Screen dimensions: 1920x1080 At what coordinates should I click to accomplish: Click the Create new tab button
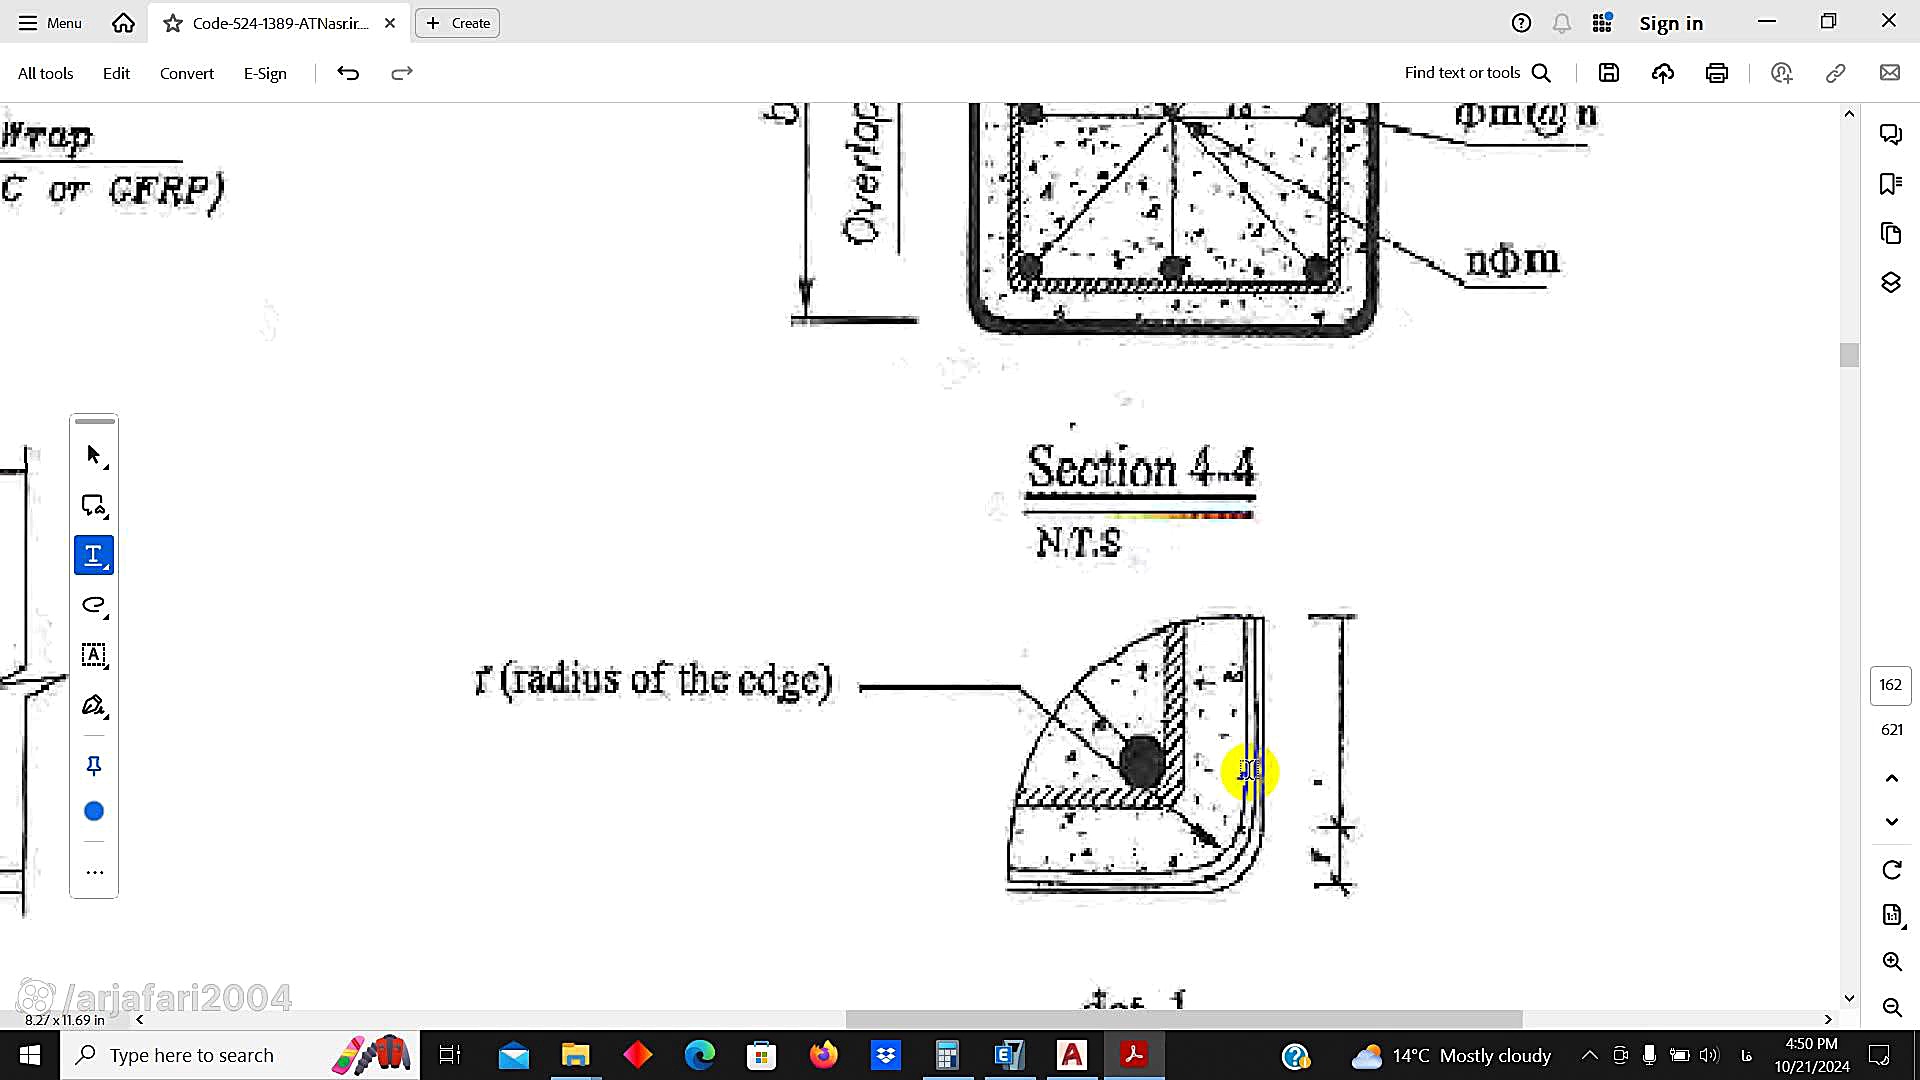(x=458, y=23)
